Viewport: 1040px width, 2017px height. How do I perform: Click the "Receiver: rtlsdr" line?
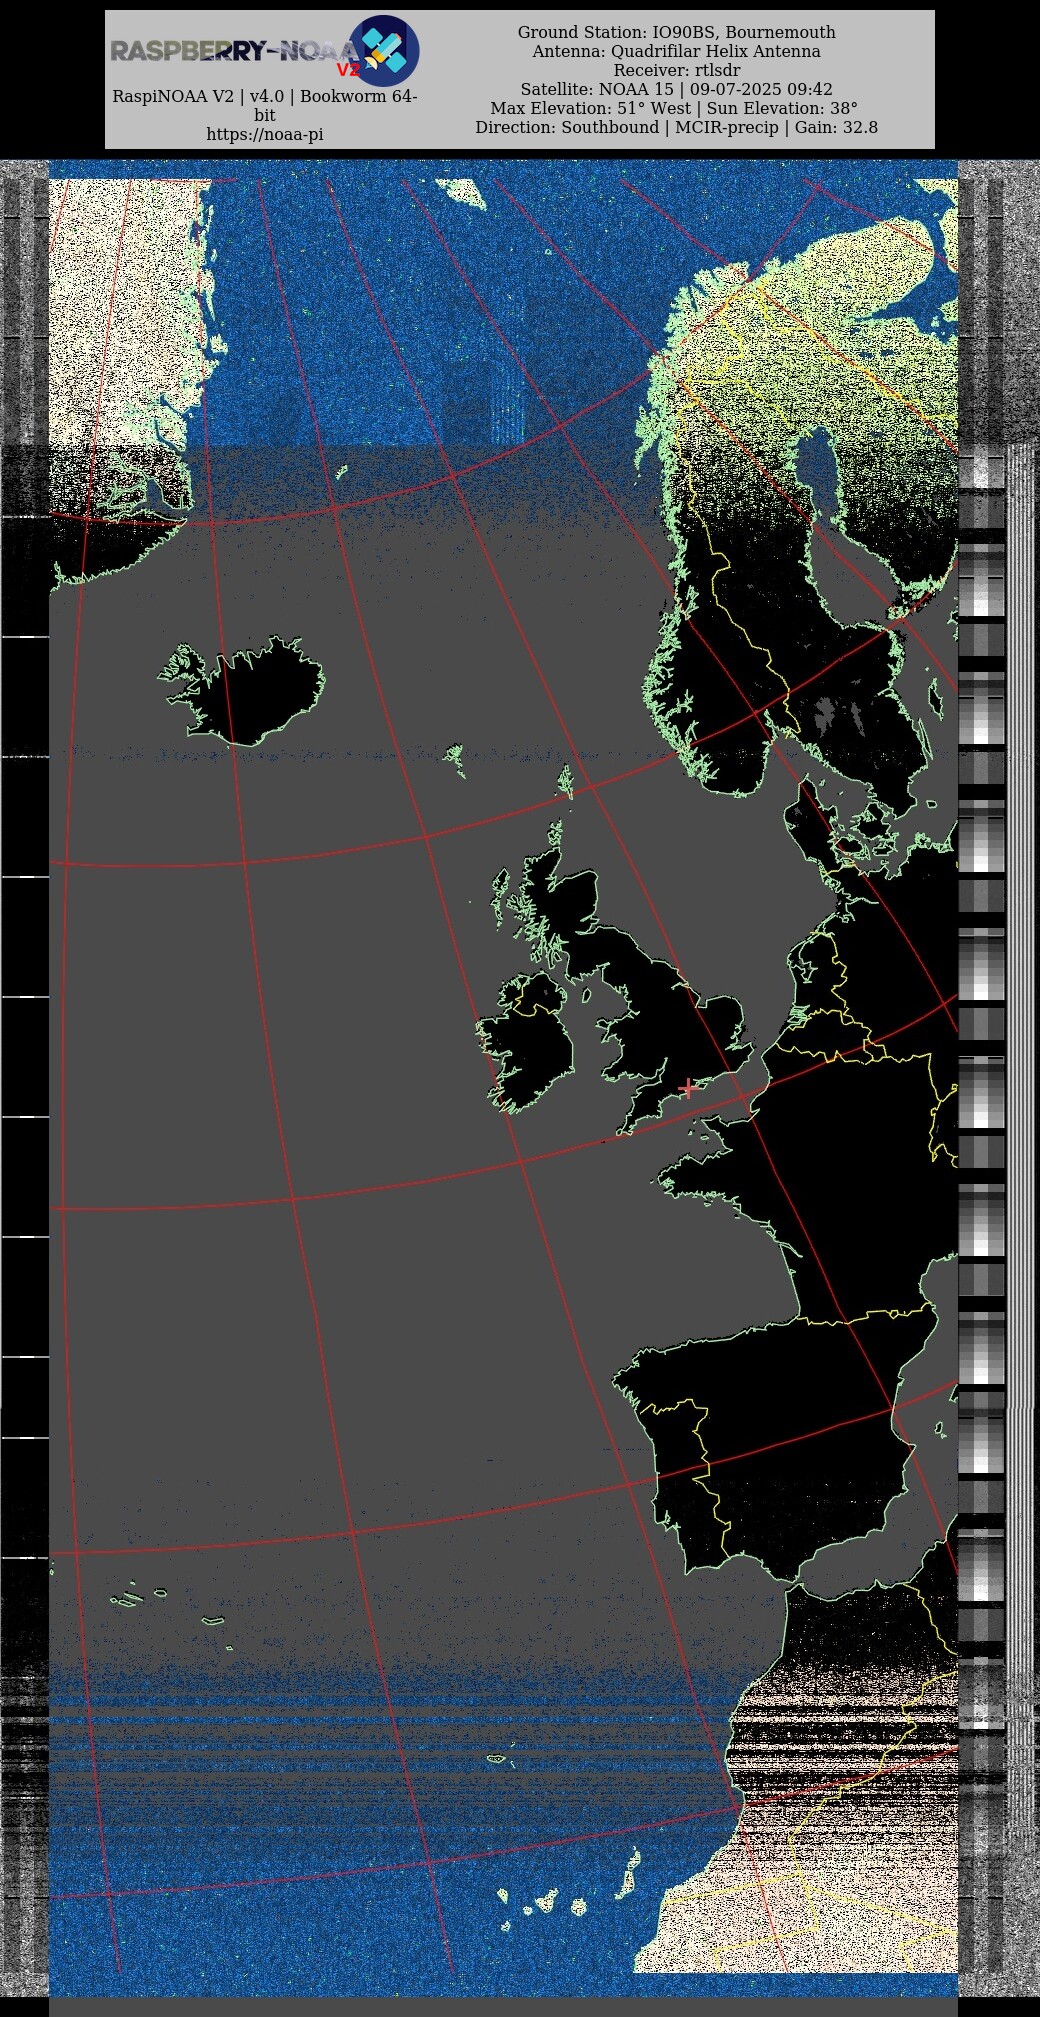(x=677, y=70)
